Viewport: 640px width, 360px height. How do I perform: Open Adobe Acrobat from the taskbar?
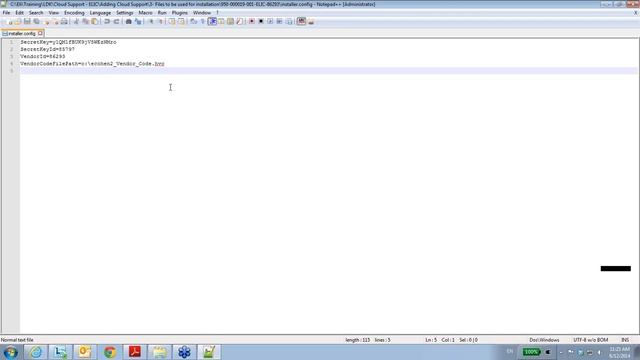pos(135,352)
